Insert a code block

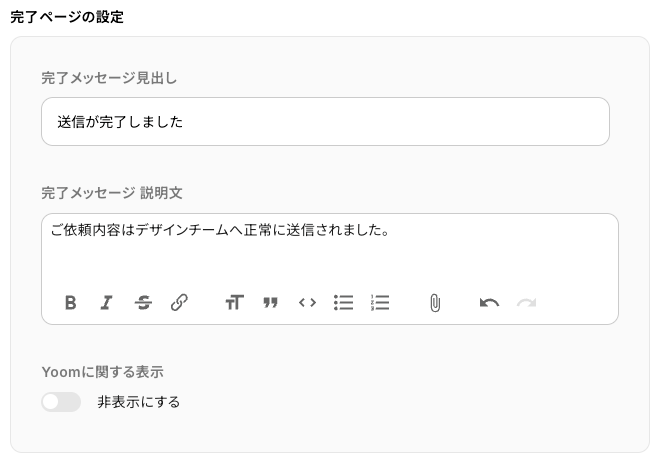[x=307, y=302]
